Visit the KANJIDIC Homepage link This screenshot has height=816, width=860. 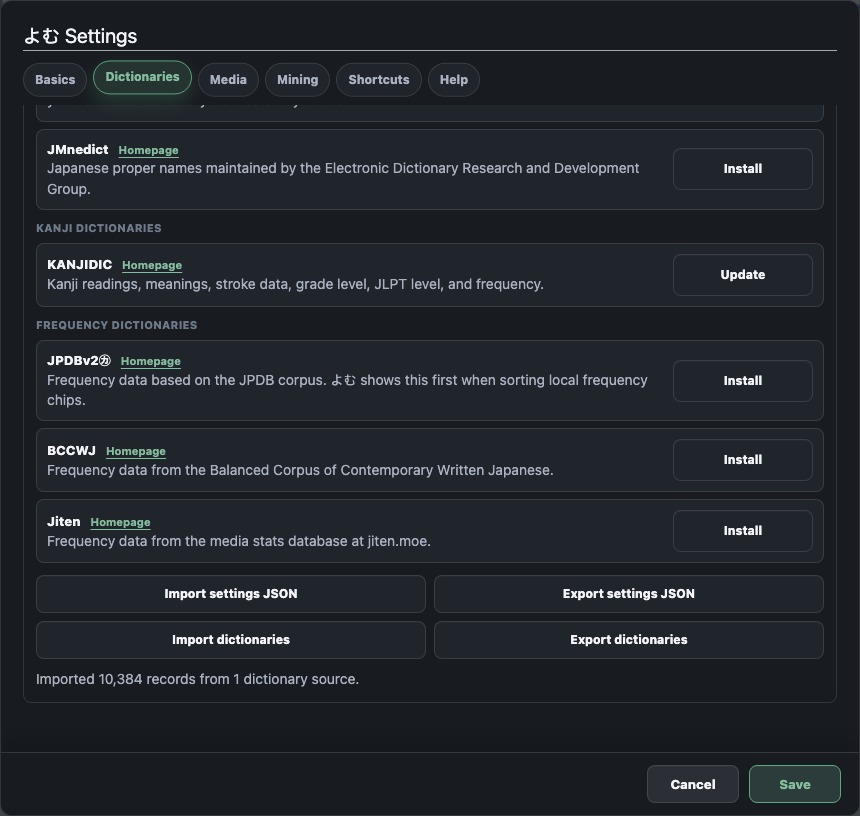point(152,265)
